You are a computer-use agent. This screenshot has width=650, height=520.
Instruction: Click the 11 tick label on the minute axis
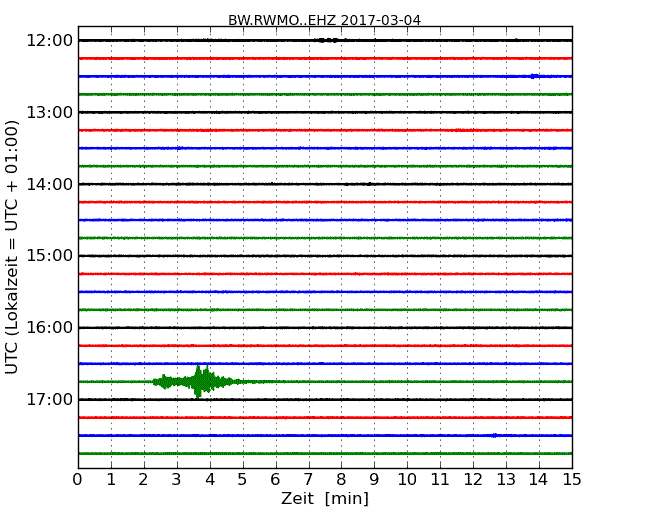(x=440, y=480)
